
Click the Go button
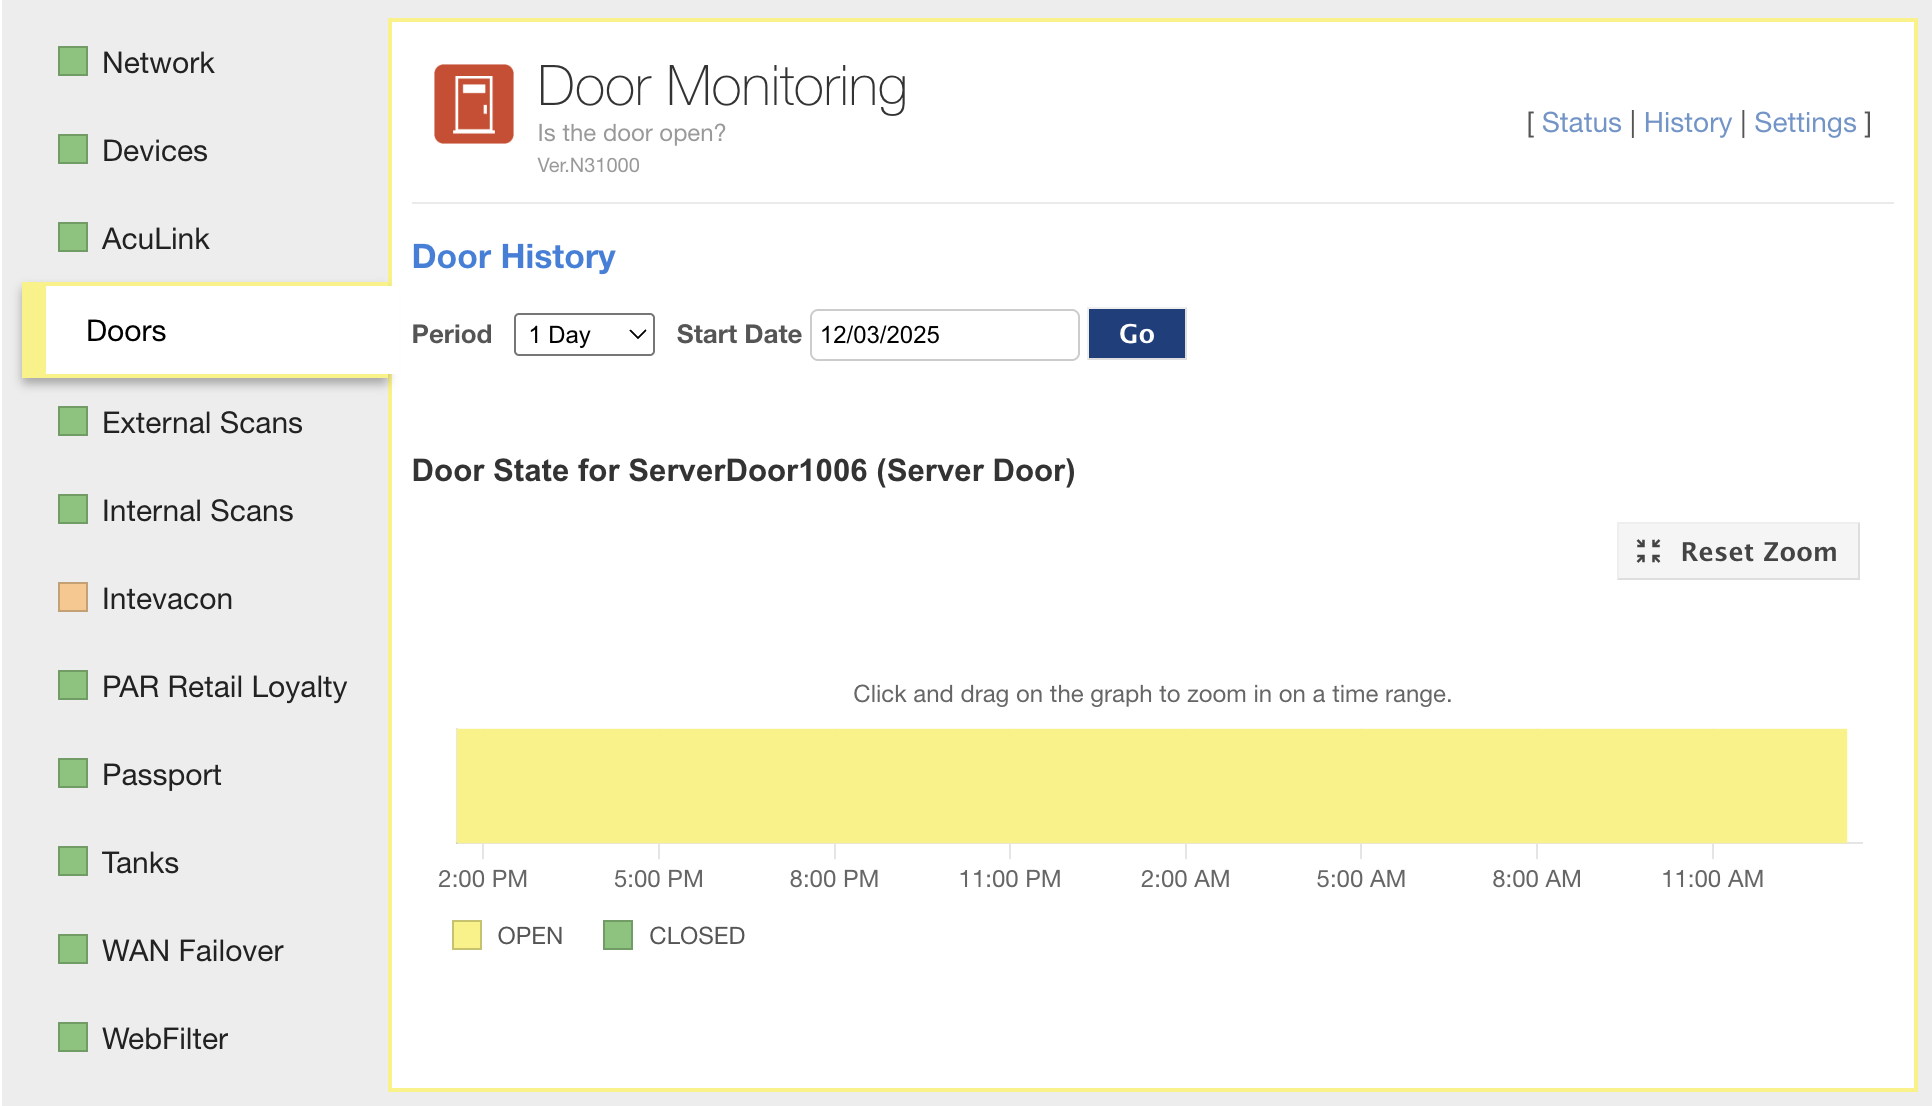tap(1137, 333)
